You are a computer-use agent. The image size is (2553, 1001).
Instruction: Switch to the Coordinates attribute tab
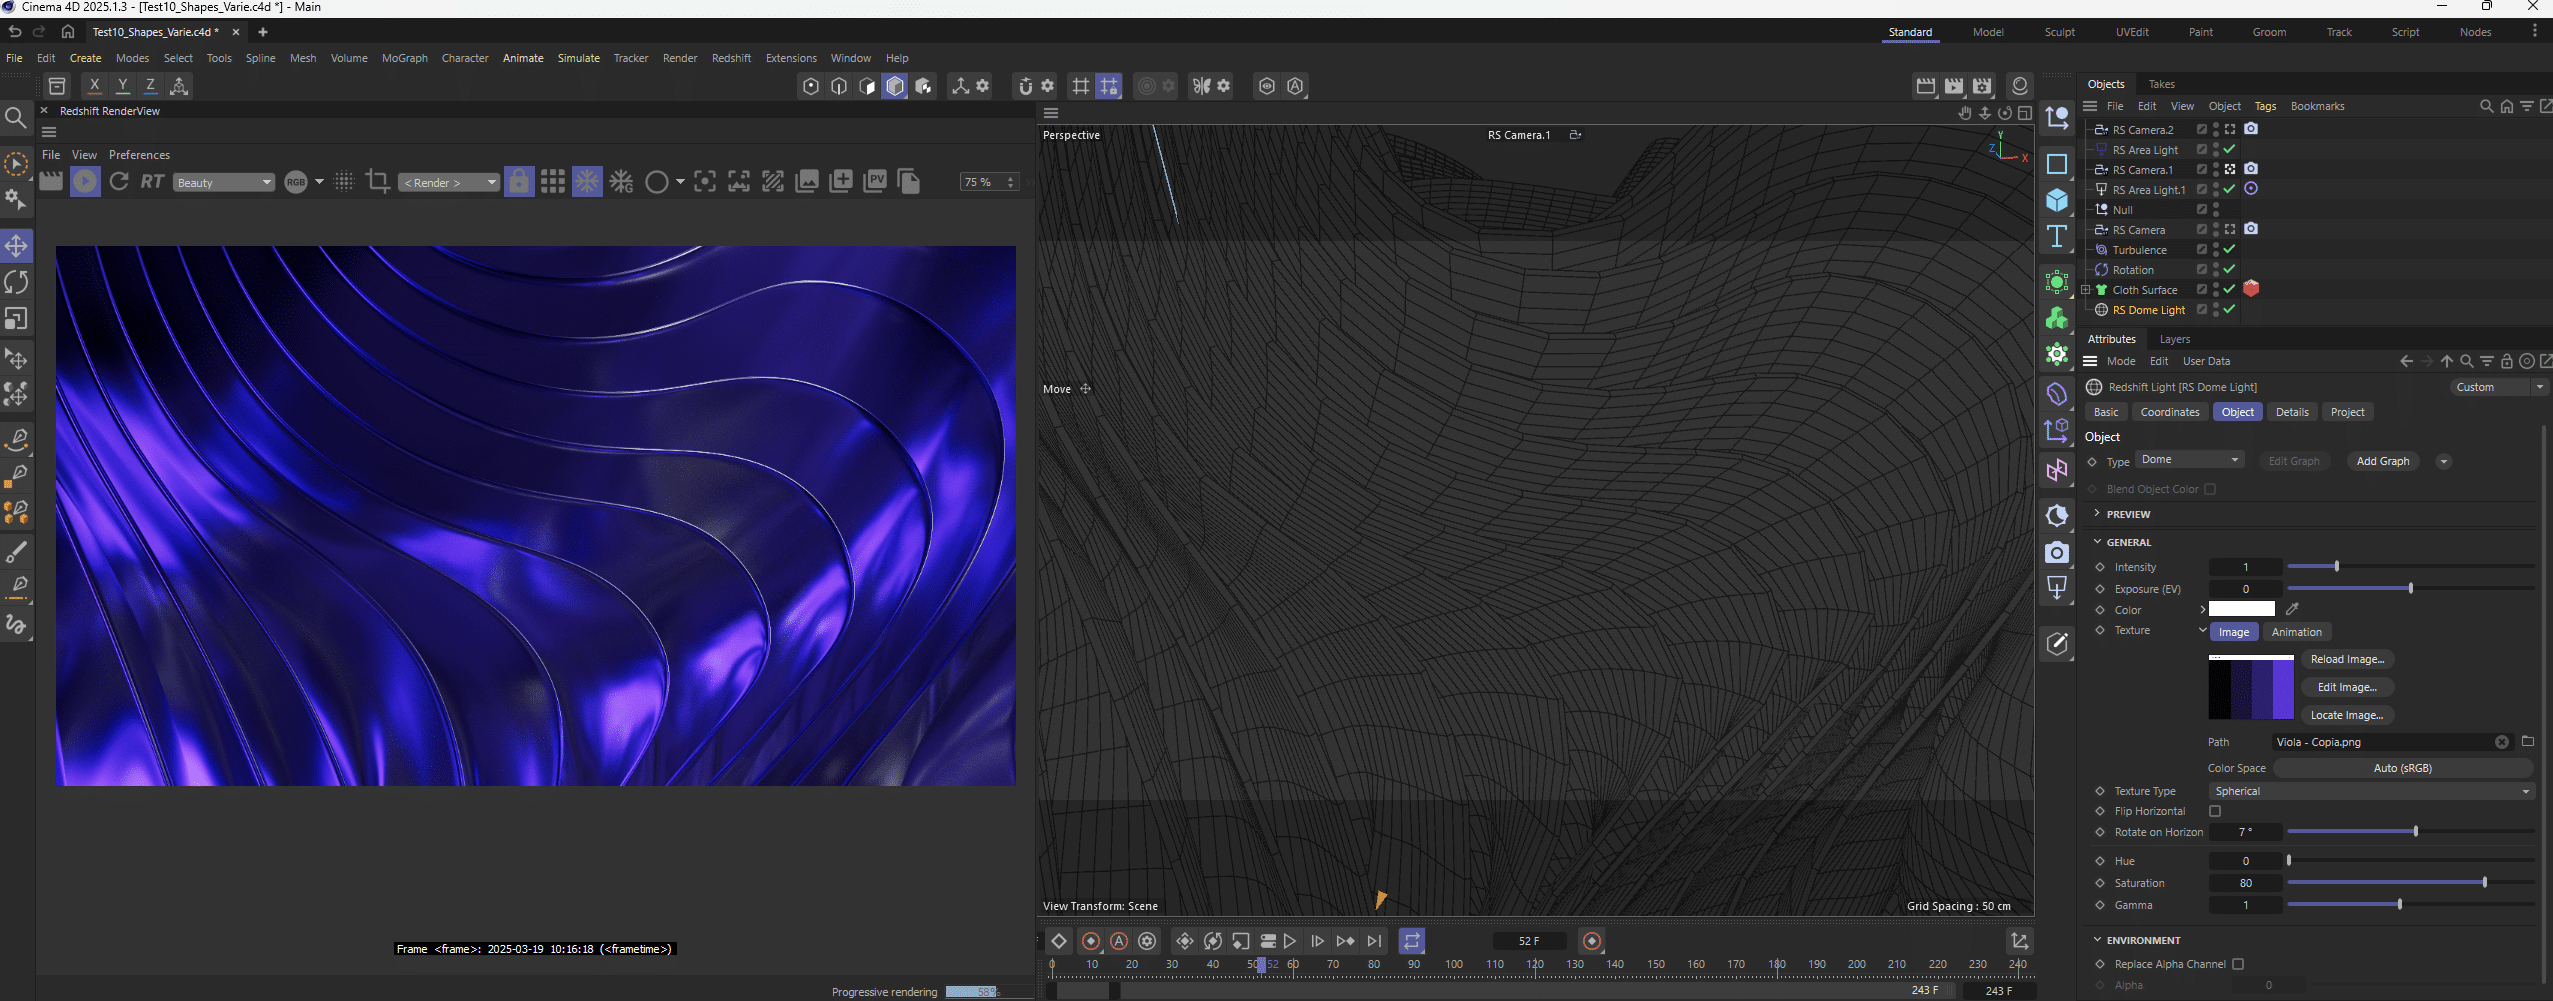pyautogui.click(x=2169, y=412)
